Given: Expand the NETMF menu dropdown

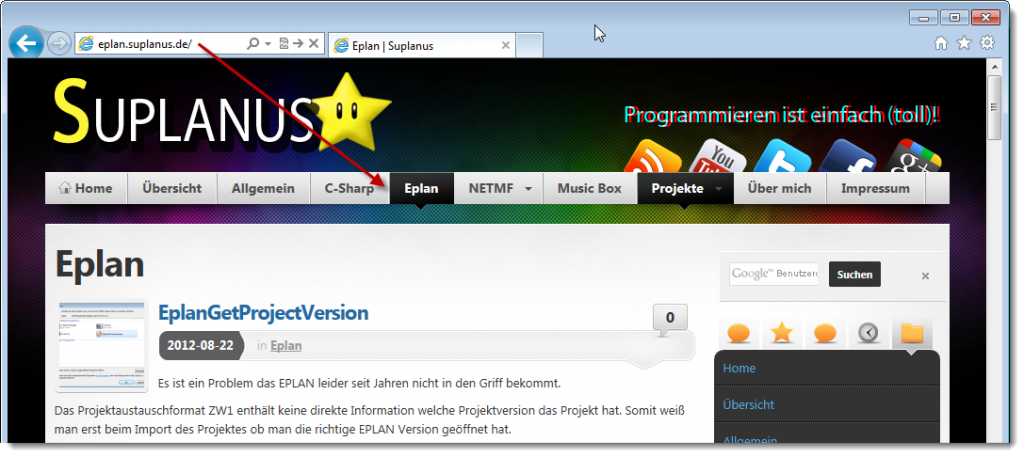Looking at the screenshot, I should (x=528, y=188).
